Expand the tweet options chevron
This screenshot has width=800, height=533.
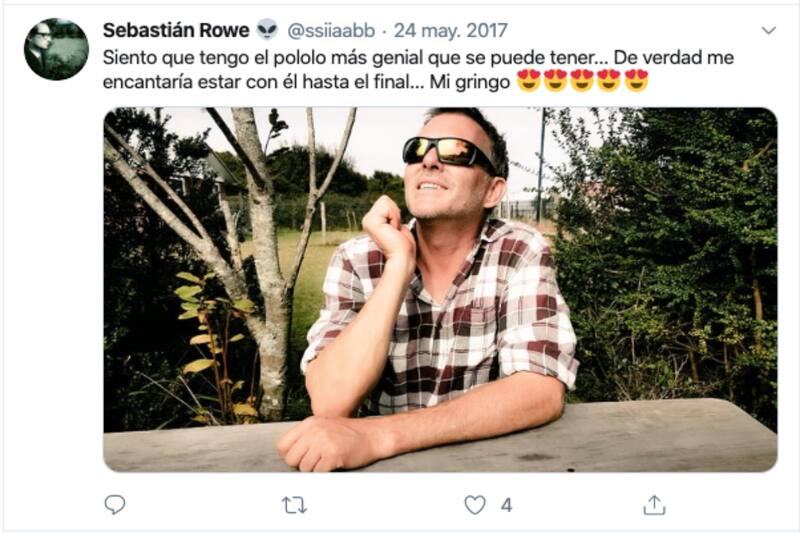click(768, 31)
